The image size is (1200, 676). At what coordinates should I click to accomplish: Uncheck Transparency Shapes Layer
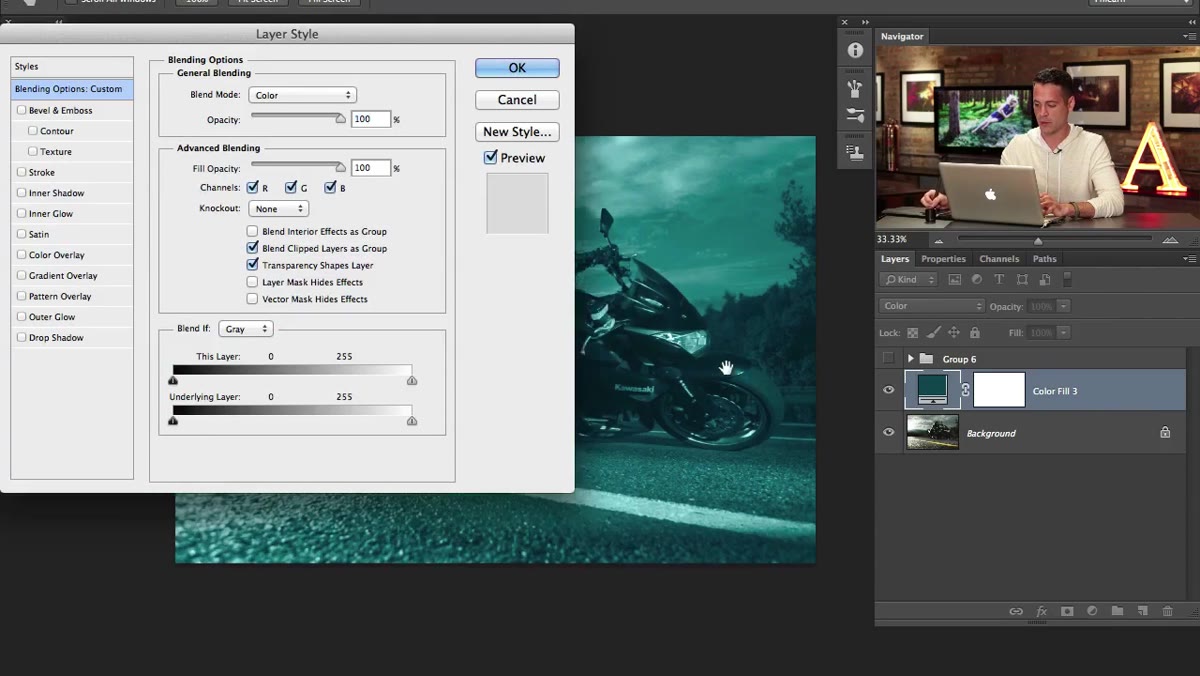tap(252, 265)
